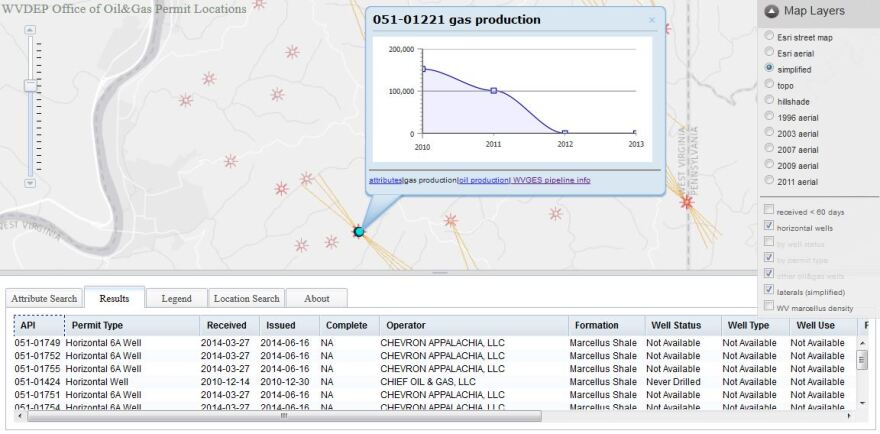Open the About tab

pyautogui.click(x=317, y=299)
